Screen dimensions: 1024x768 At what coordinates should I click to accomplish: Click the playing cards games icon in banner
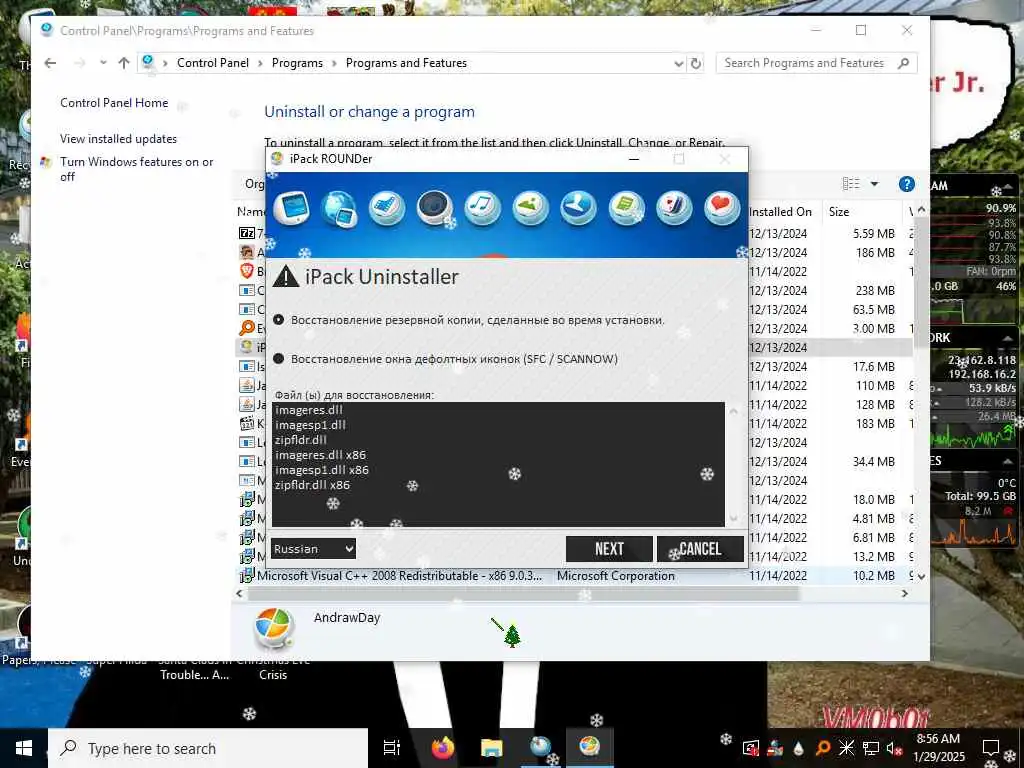point(674,208)
